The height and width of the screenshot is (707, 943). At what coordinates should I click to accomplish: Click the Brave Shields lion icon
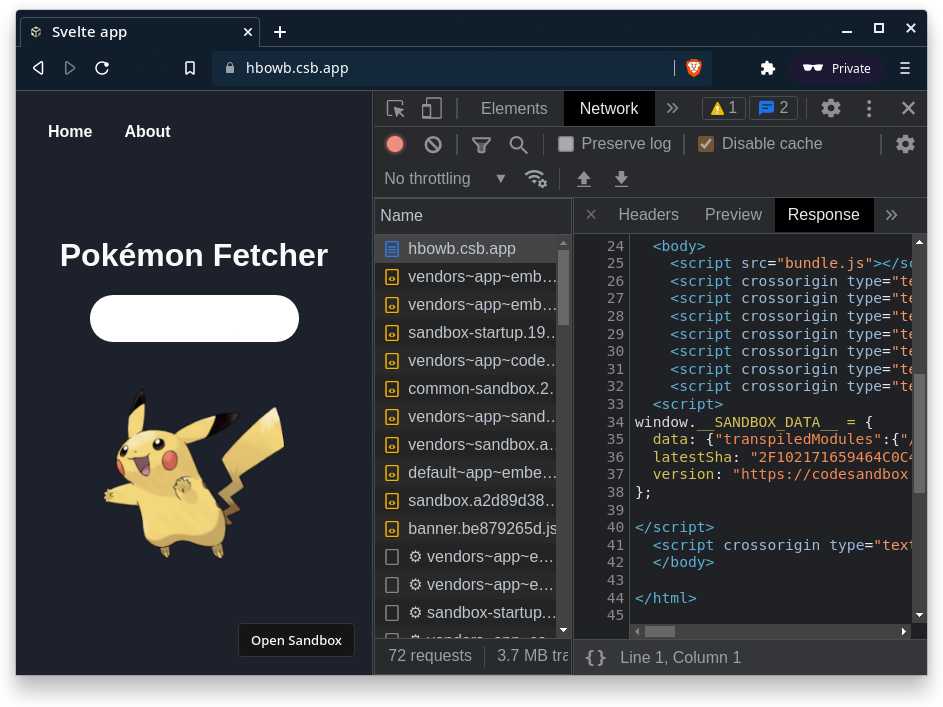click(693, 68)
